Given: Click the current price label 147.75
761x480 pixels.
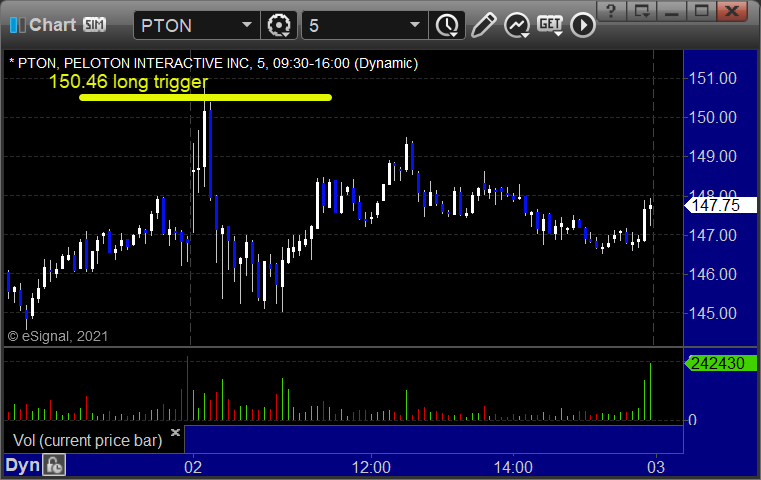Looking at the screenshot, I should (720, 205).
